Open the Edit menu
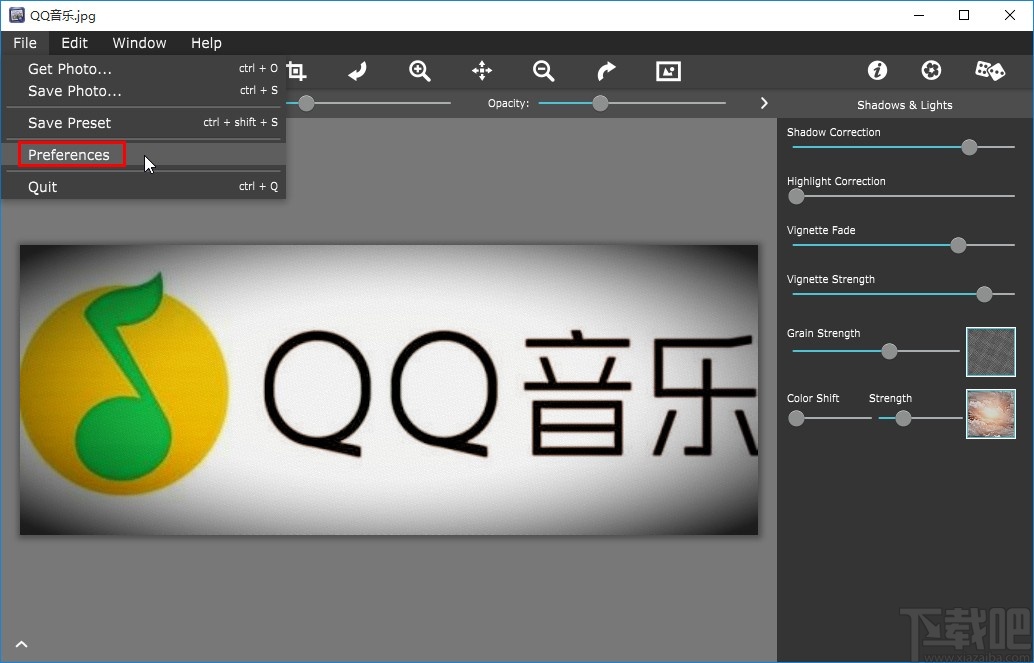Viewport: 1034px width, 663px height. [74, 43]
